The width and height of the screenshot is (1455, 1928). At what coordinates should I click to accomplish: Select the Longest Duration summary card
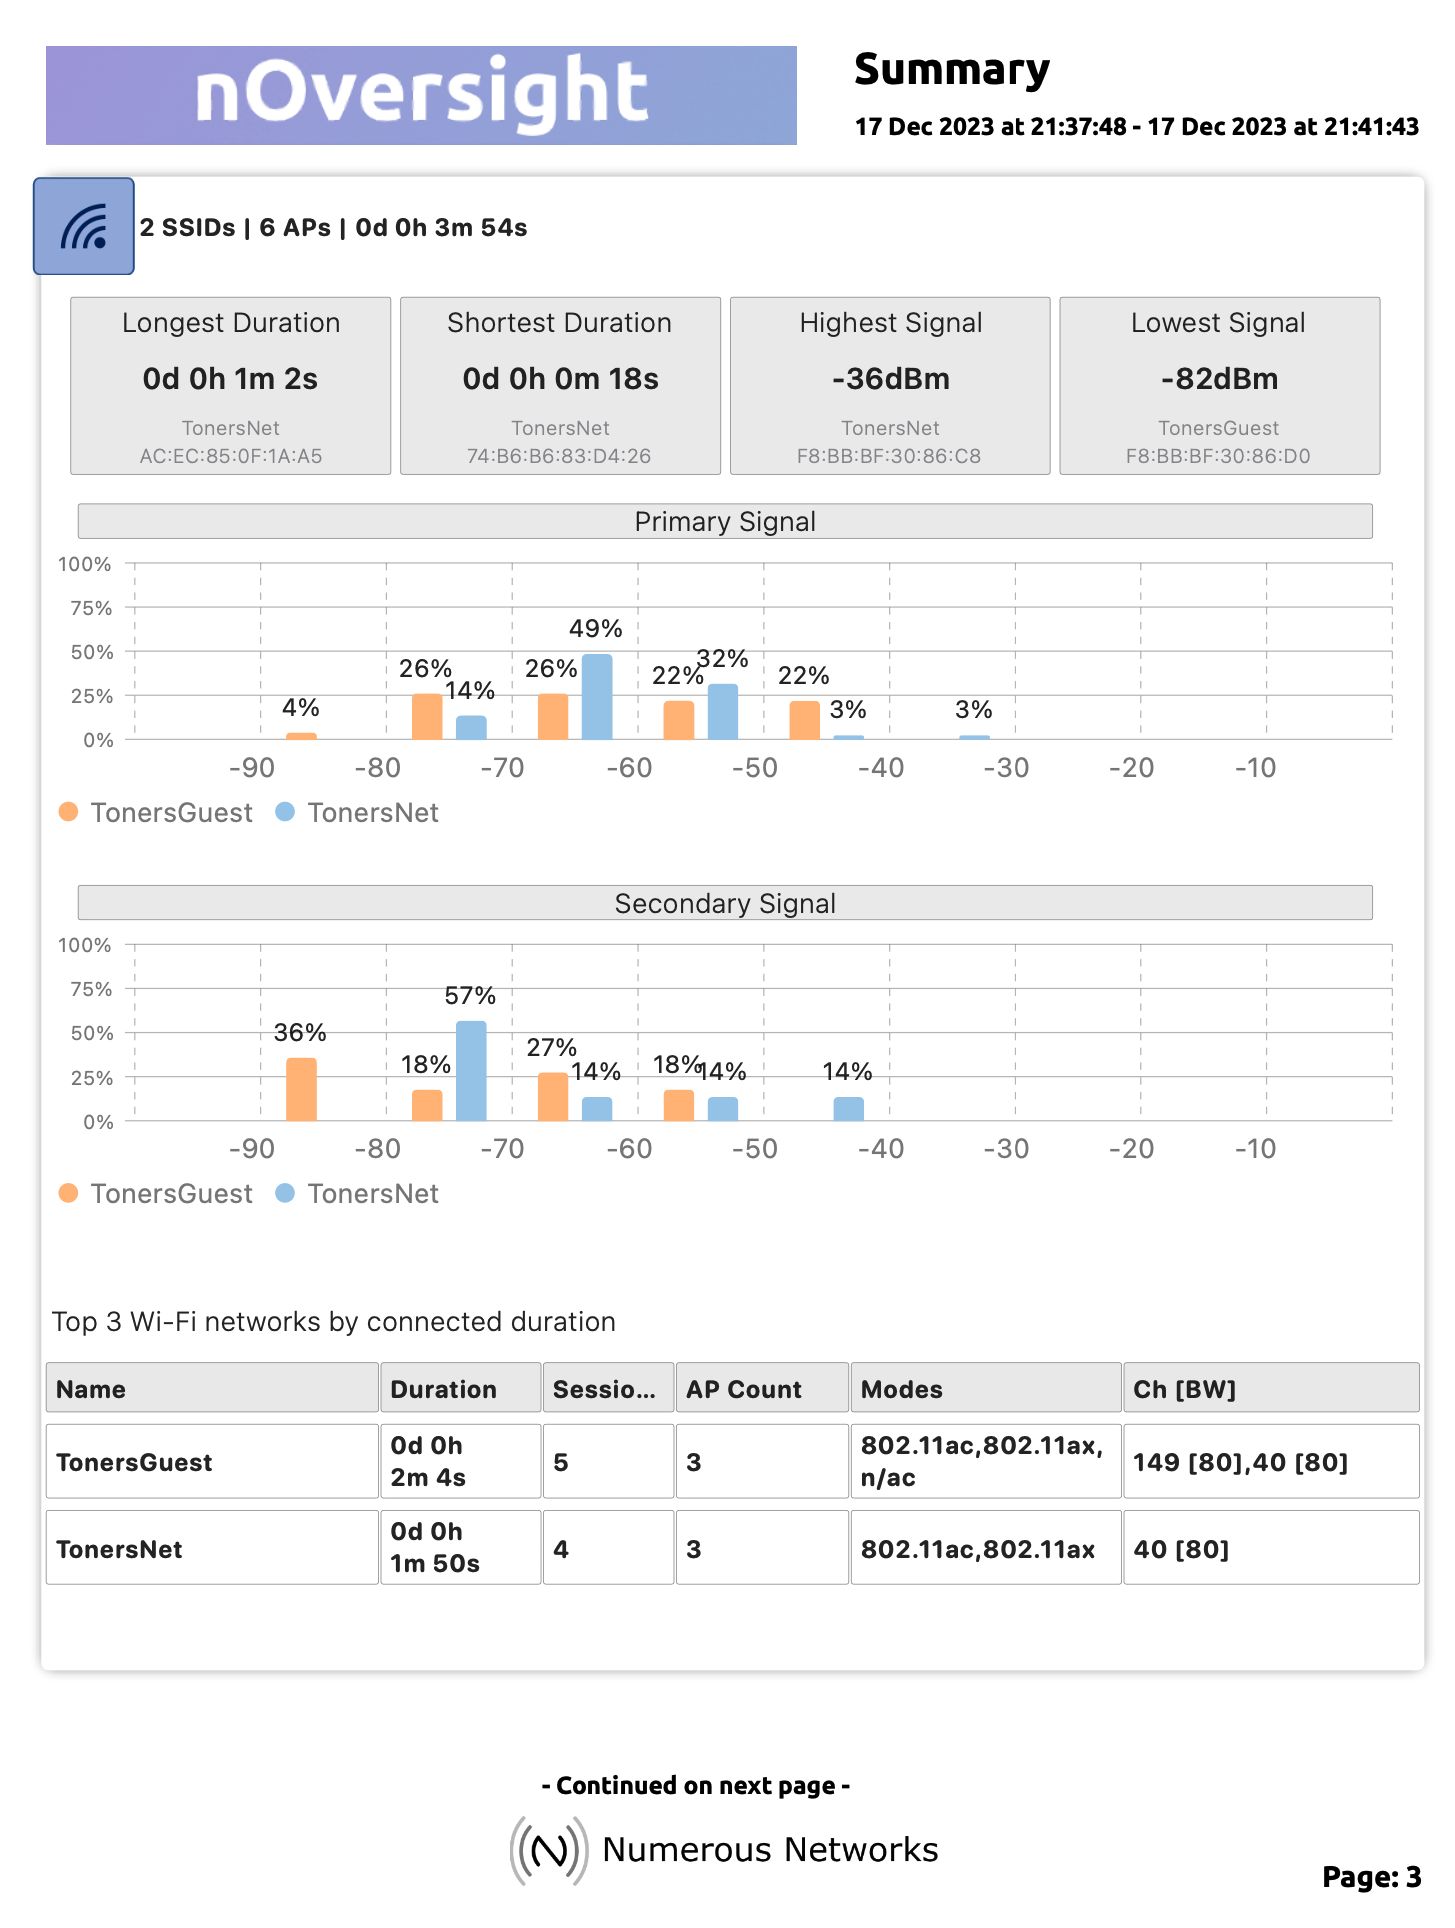click(x=230, y=386)
